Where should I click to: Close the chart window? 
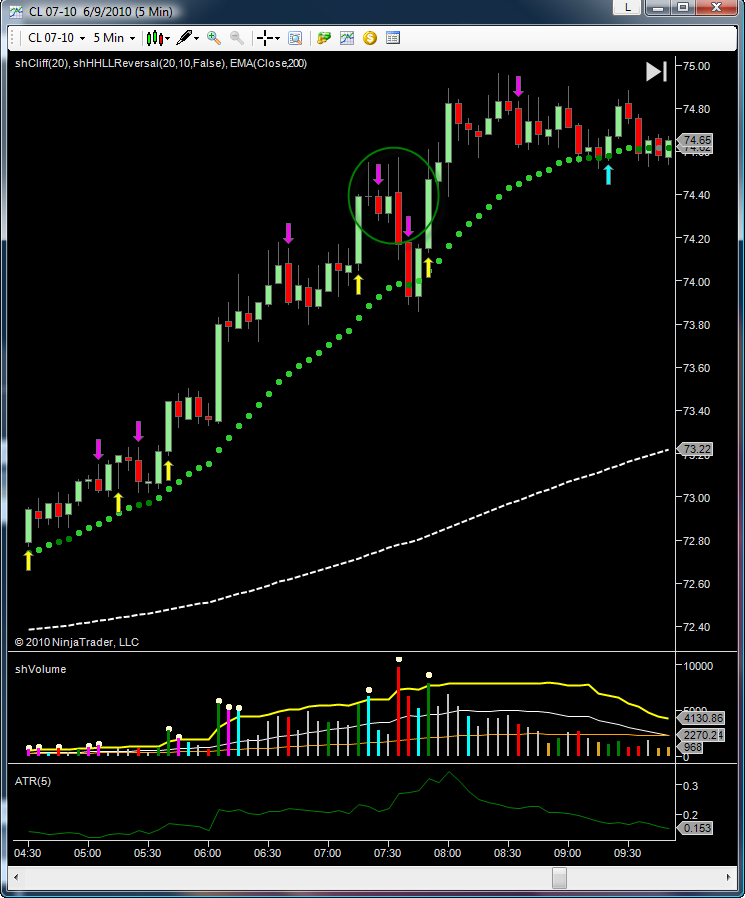pos(716,7)
